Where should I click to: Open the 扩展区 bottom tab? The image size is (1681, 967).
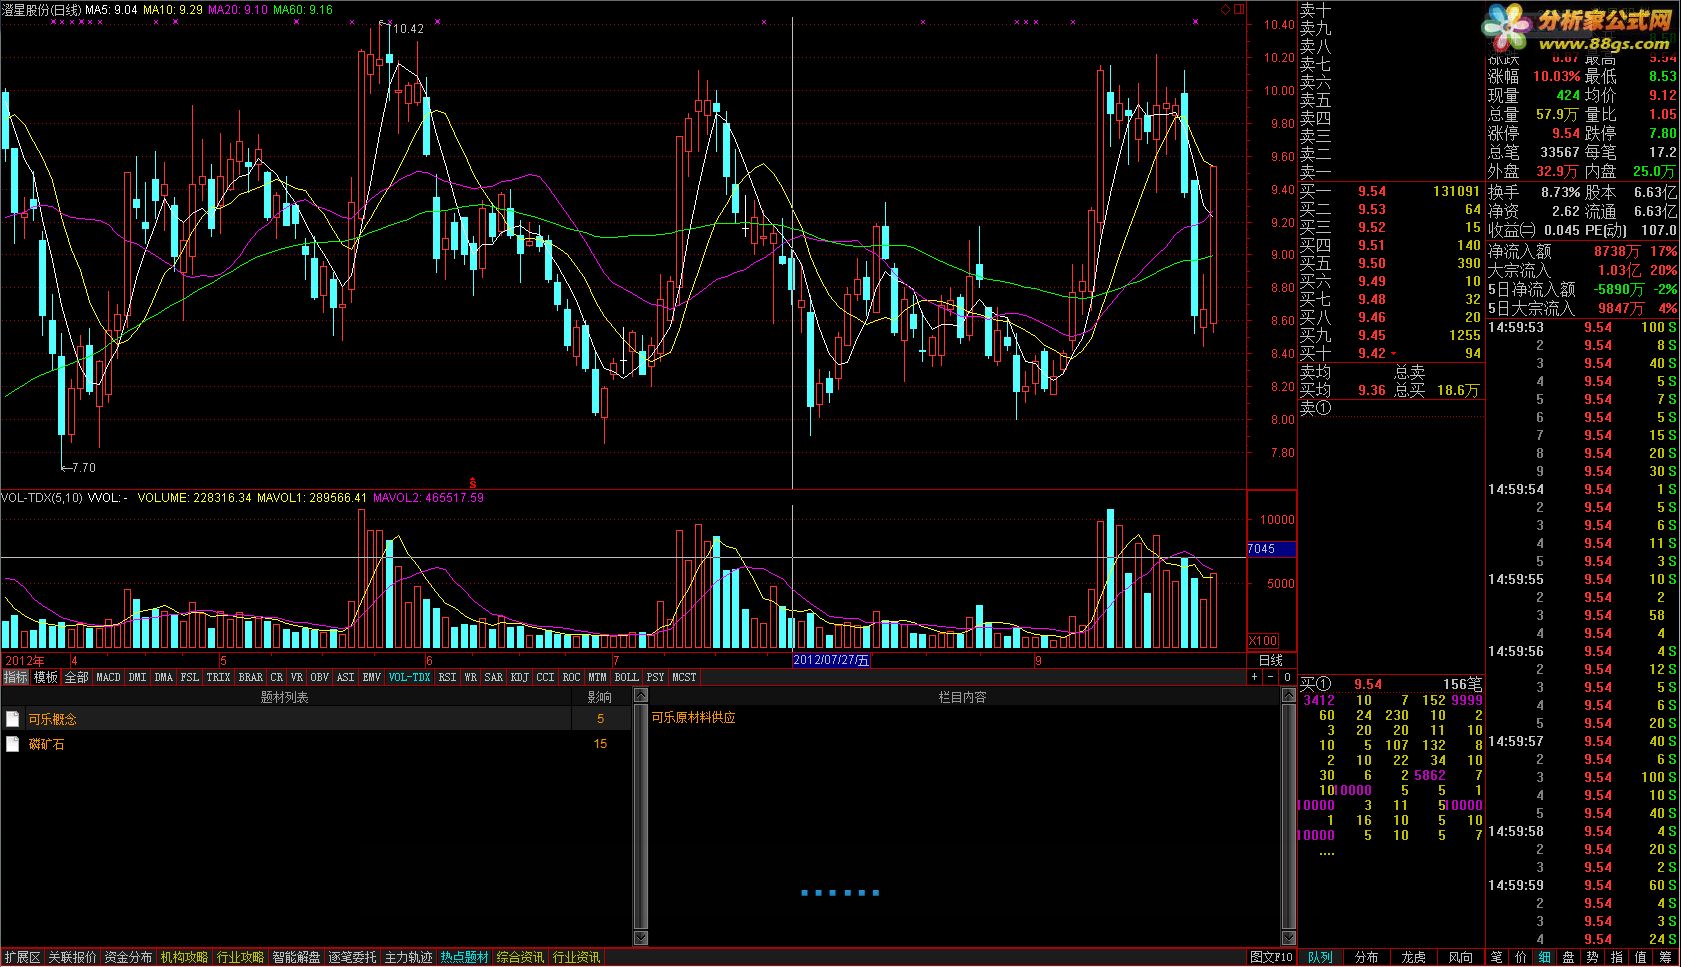coord(22,958)
